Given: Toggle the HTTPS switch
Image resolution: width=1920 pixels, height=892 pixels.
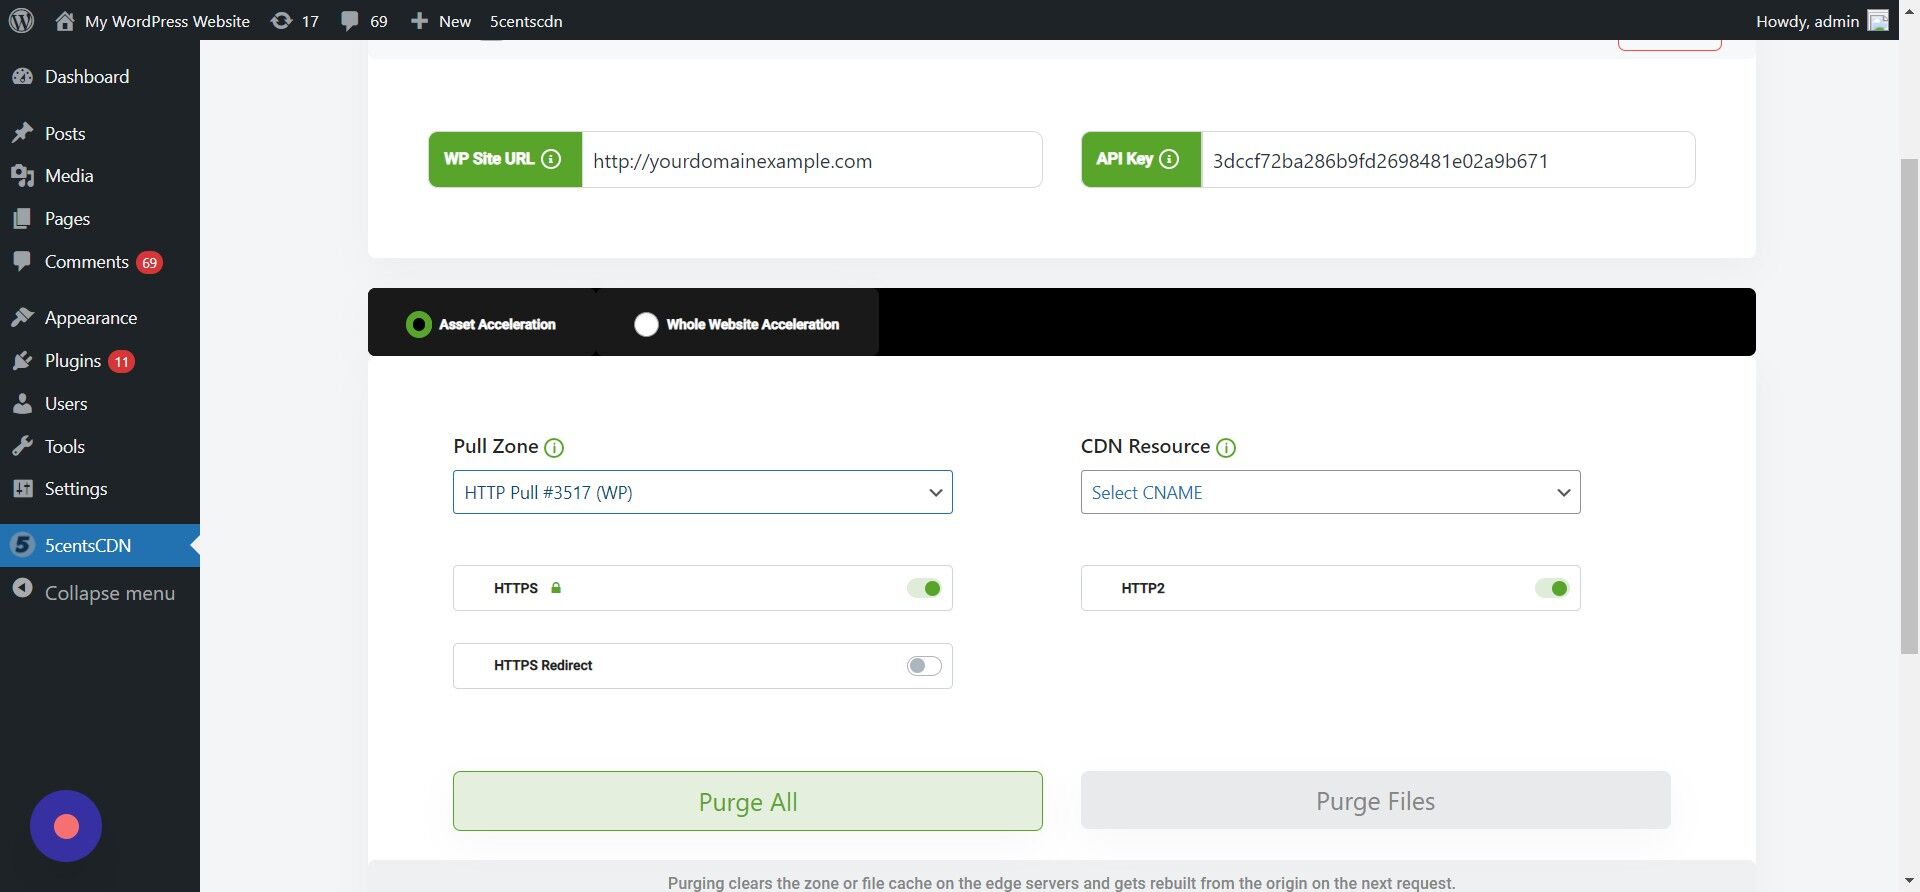Looking at the screenshot, I should coord(924,588).
